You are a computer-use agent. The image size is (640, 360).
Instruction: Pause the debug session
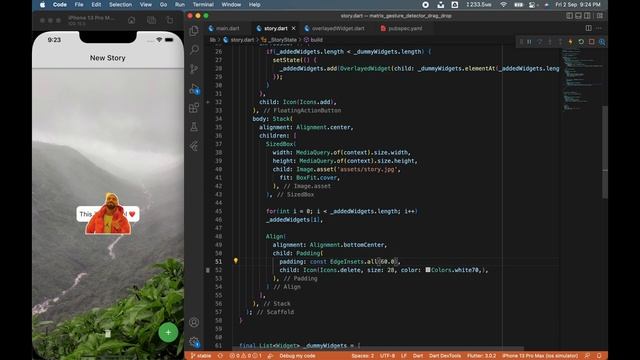click(x=529, y=42)
